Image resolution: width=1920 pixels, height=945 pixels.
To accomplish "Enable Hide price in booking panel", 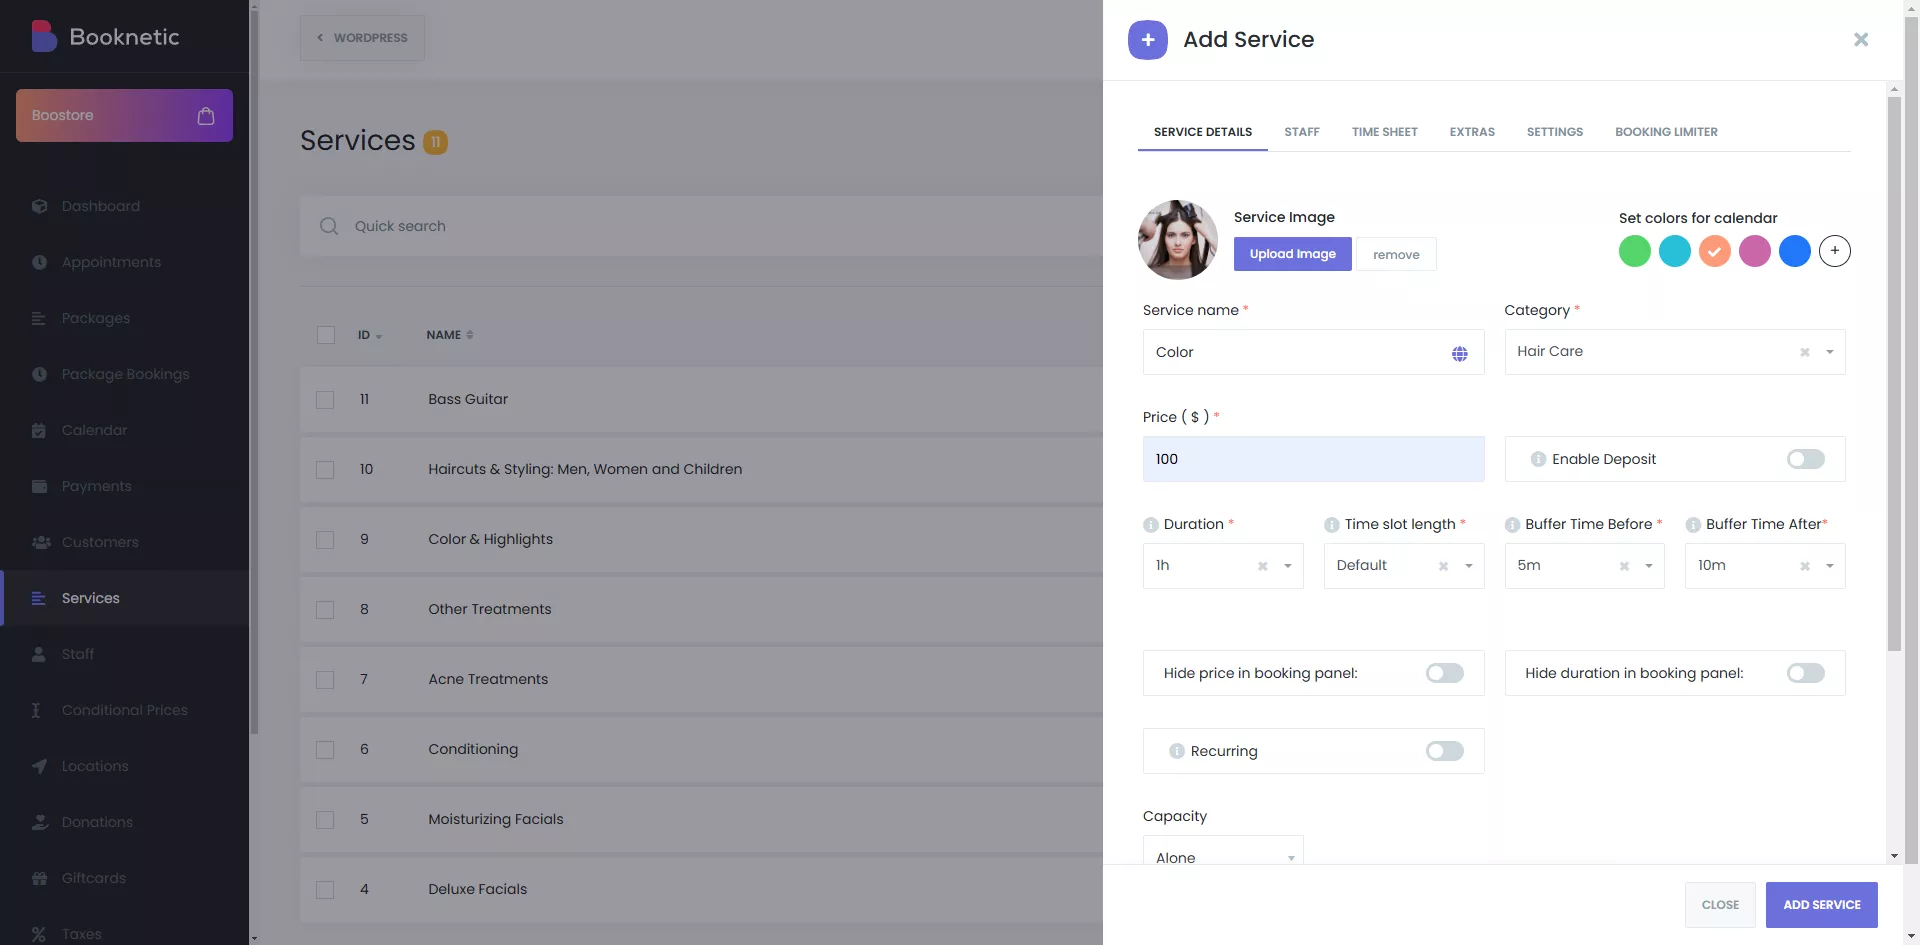I will [1444, 673].
